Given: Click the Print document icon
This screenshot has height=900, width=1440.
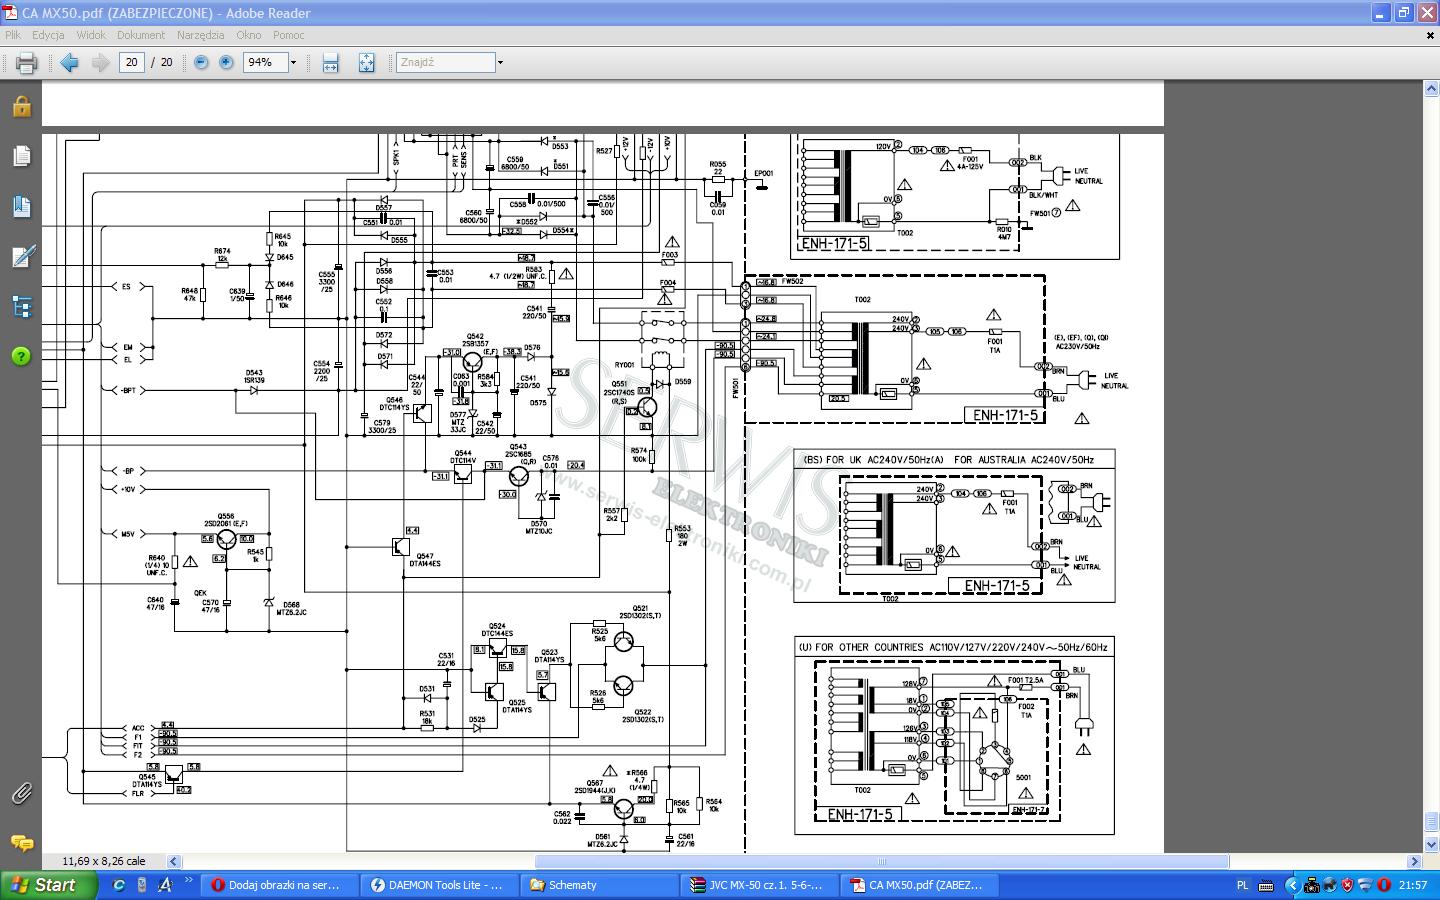Looking at the screenshot, I should (x=26, y=63).
